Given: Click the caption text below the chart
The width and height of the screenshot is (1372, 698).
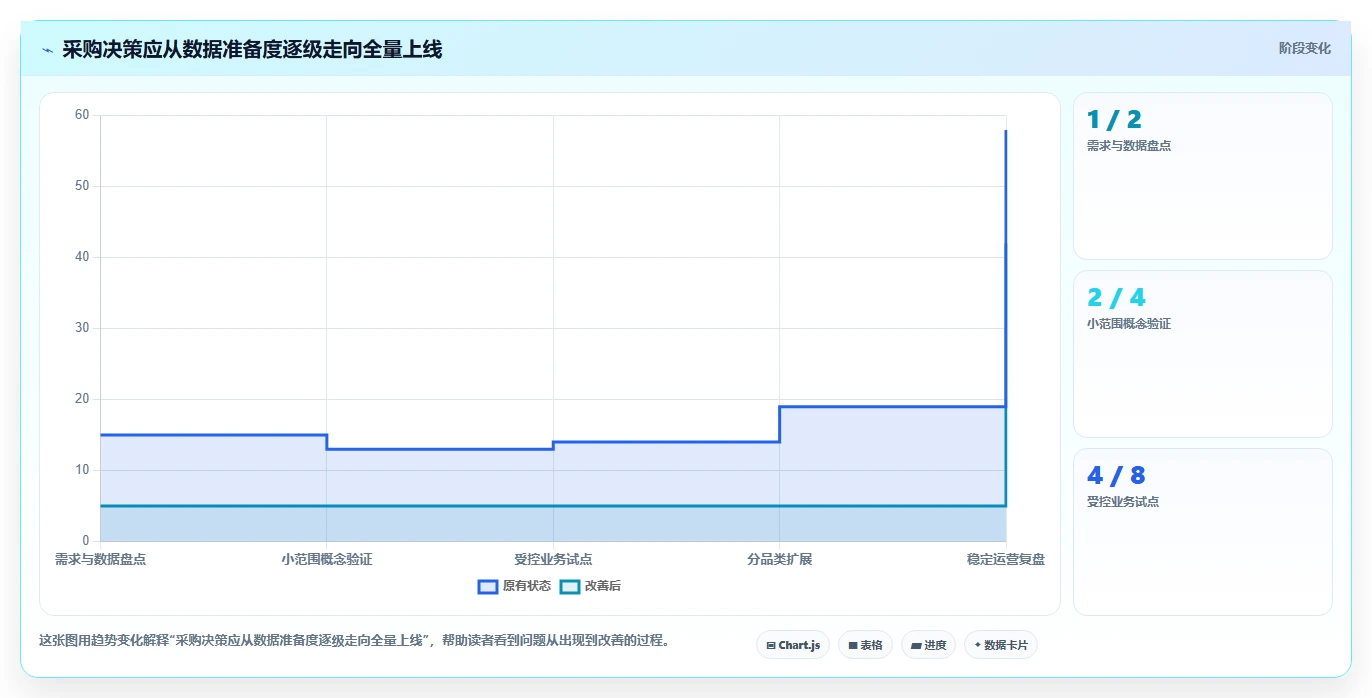Looking at the screenshot, I should pyautogui.click(x=354, y=640).
